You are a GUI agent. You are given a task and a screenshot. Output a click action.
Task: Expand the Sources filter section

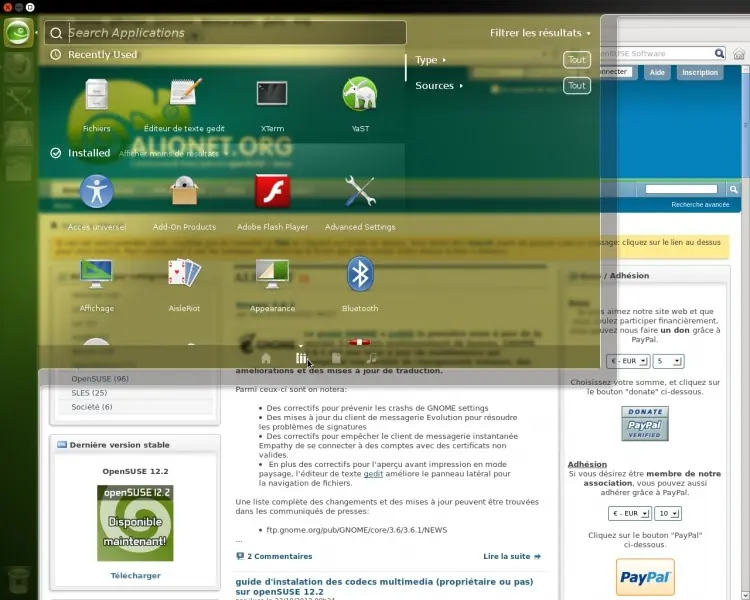point(439,86)
